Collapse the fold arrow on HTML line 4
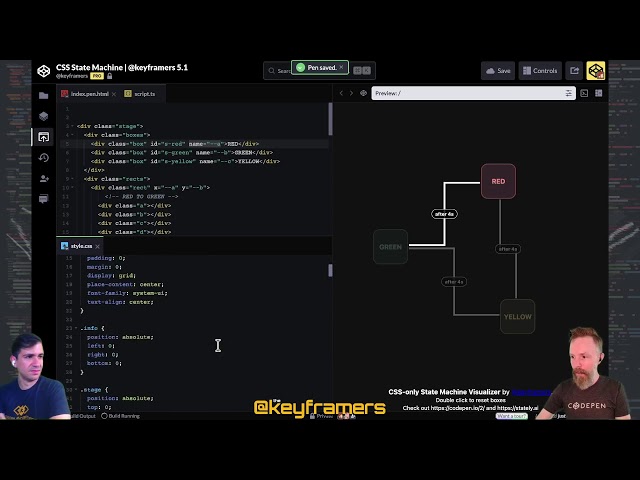The width and height of the screenshot is (640, 480). [73, 135]
